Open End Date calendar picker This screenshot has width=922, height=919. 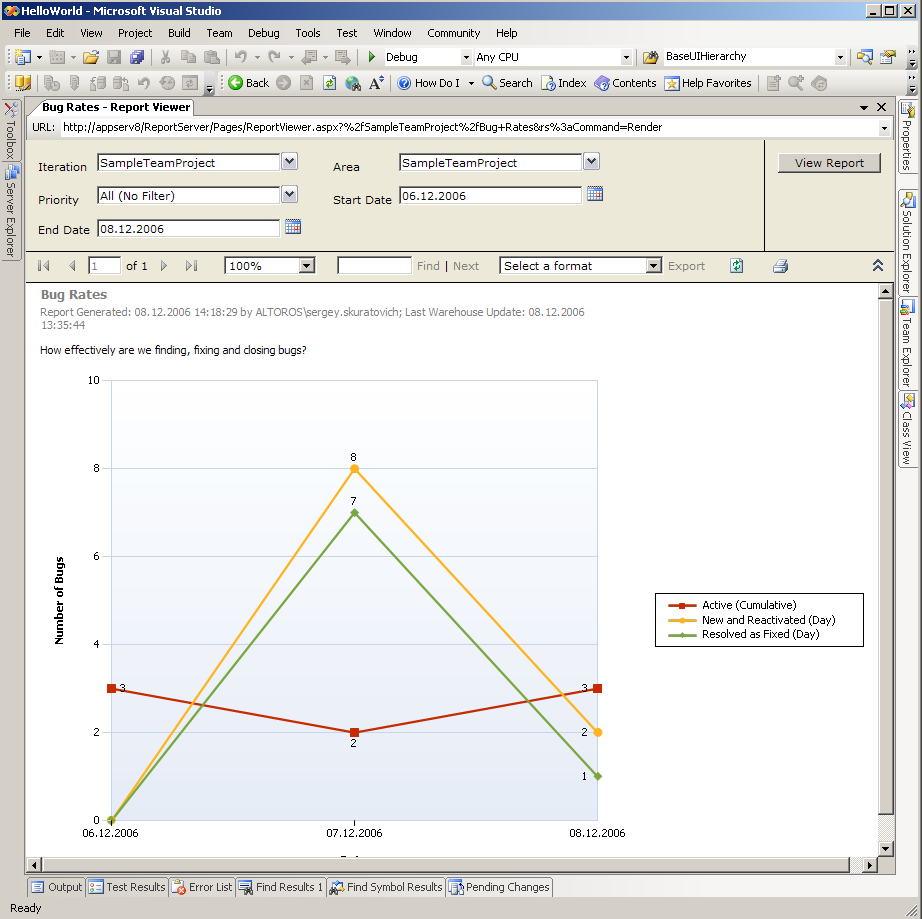pyautogui.click(x=292, y=227)
